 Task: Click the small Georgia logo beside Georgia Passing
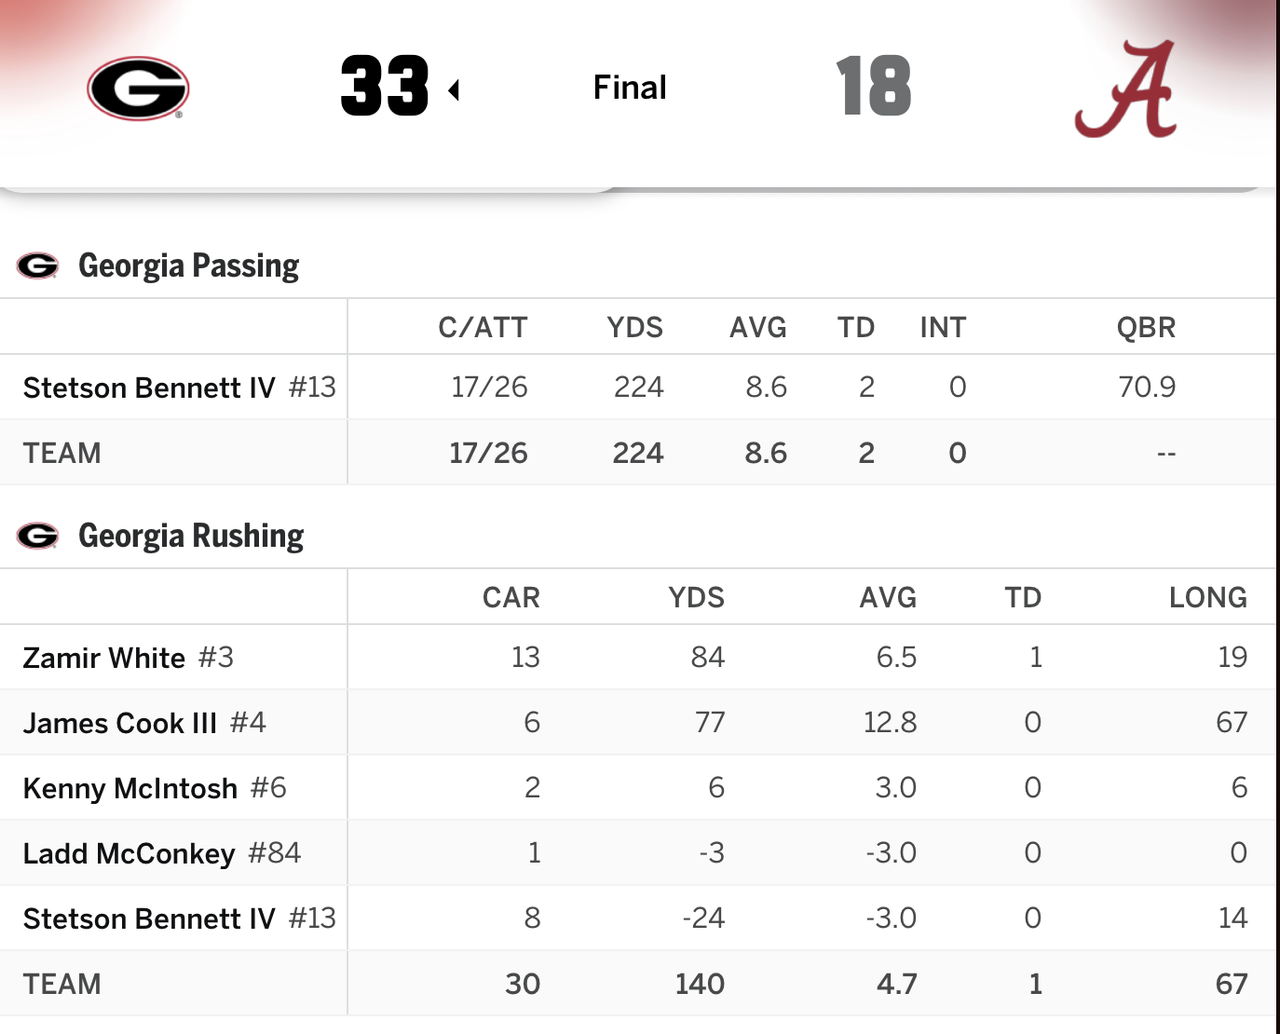coord(38,266)
